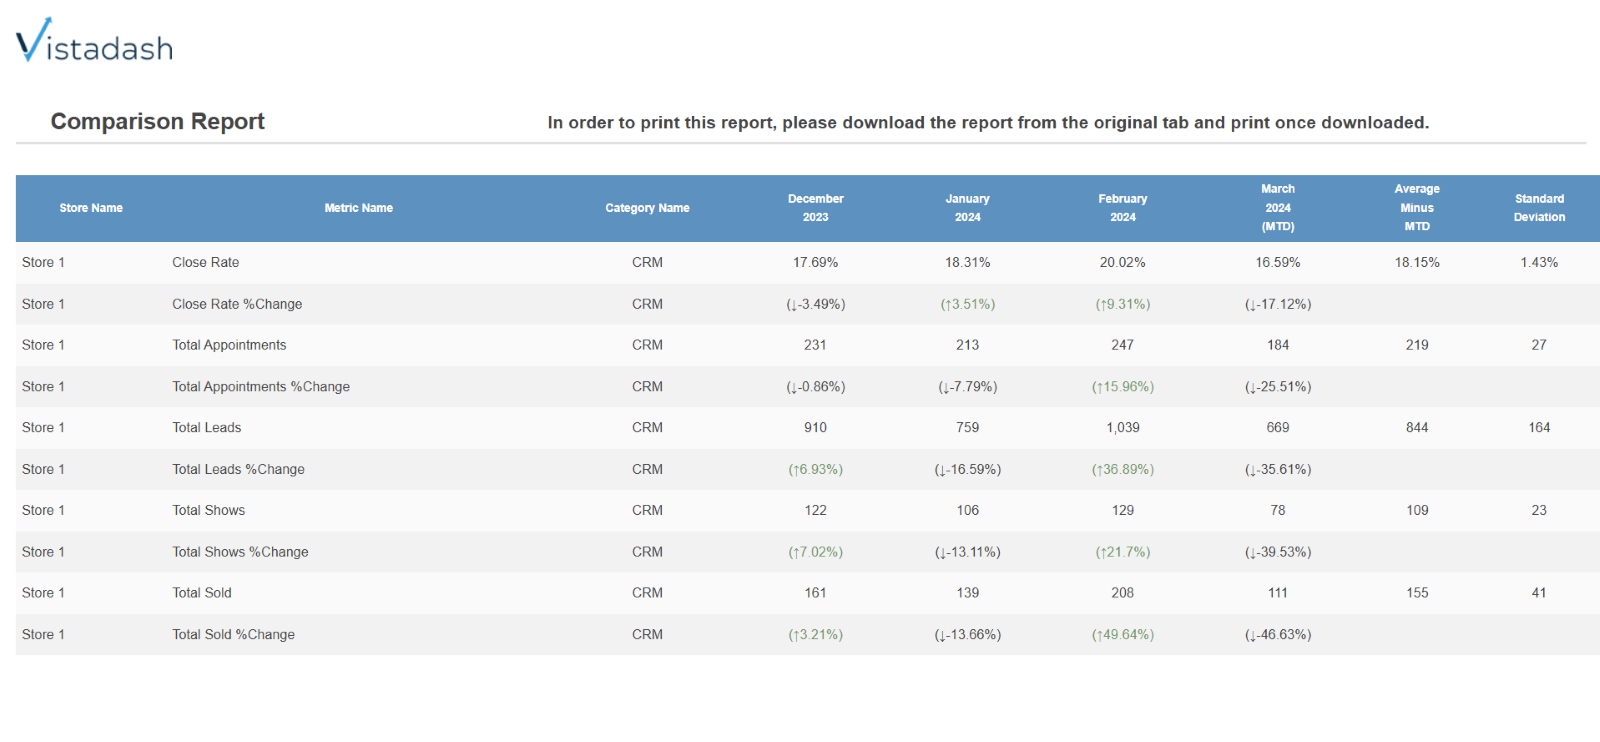Image resolution: width=1600 pixels, height=742 pixels.
Task: Click the Store Name column header
Action: [x=91, y=208]
